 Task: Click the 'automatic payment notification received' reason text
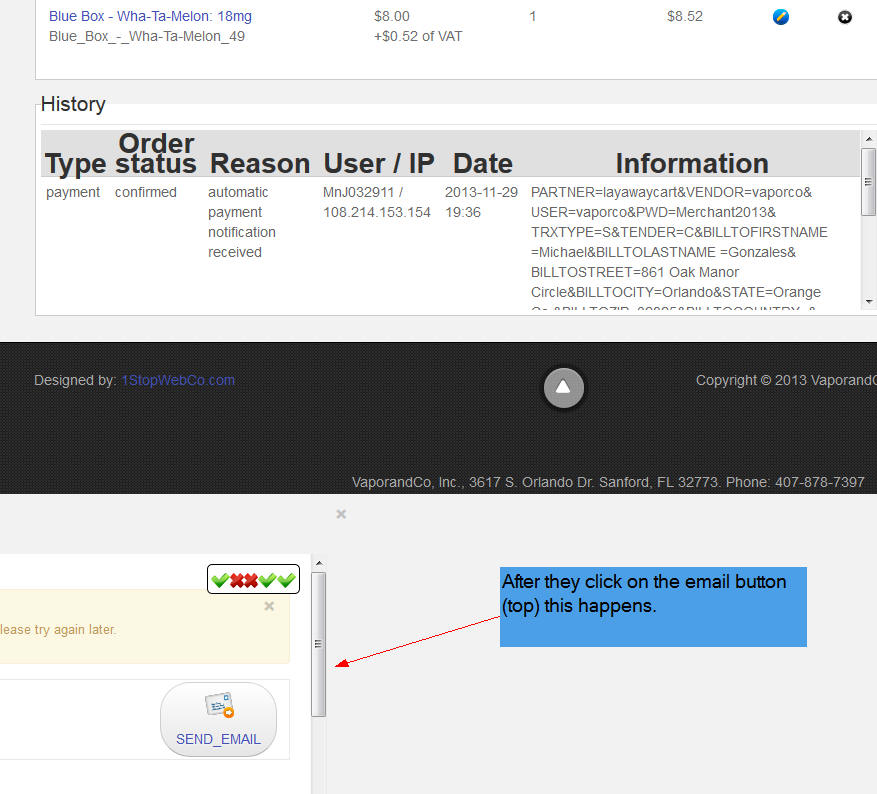pyautogui.click(x=242, y=223)
